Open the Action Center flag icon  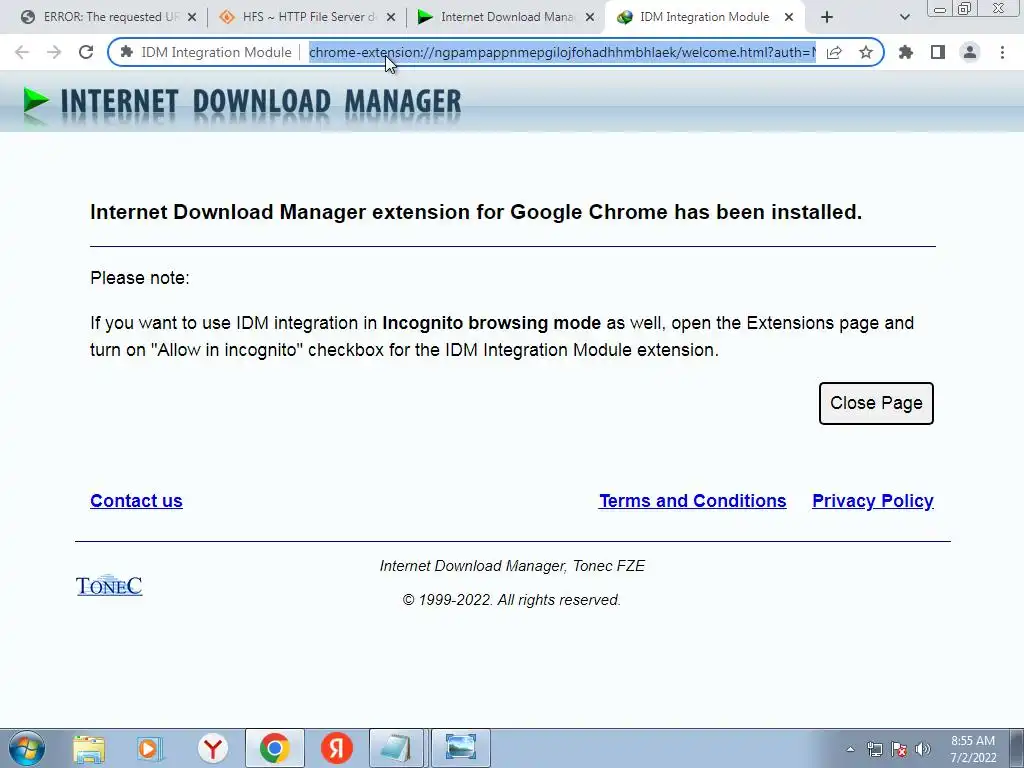coord(899,749)
